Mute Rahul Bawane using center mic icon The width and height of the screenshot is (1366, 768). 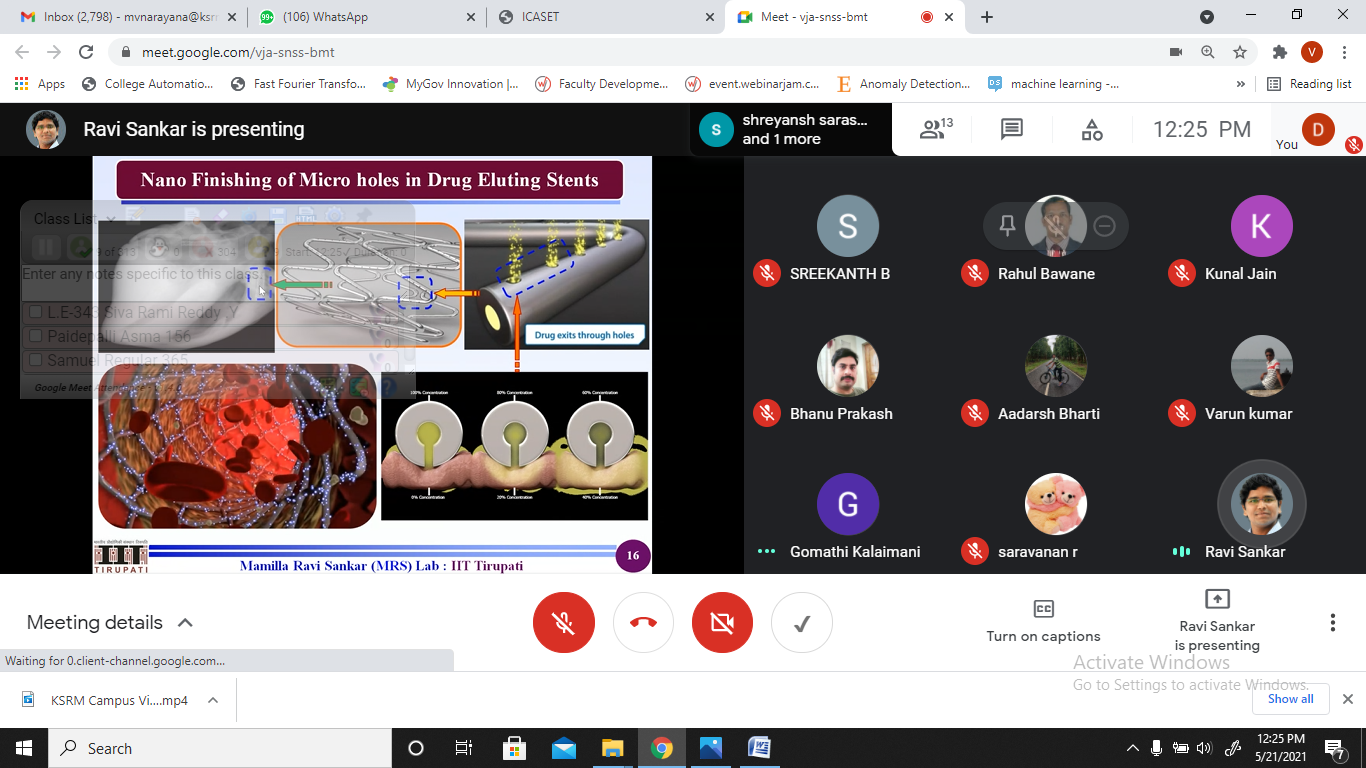pos(1056,226)
